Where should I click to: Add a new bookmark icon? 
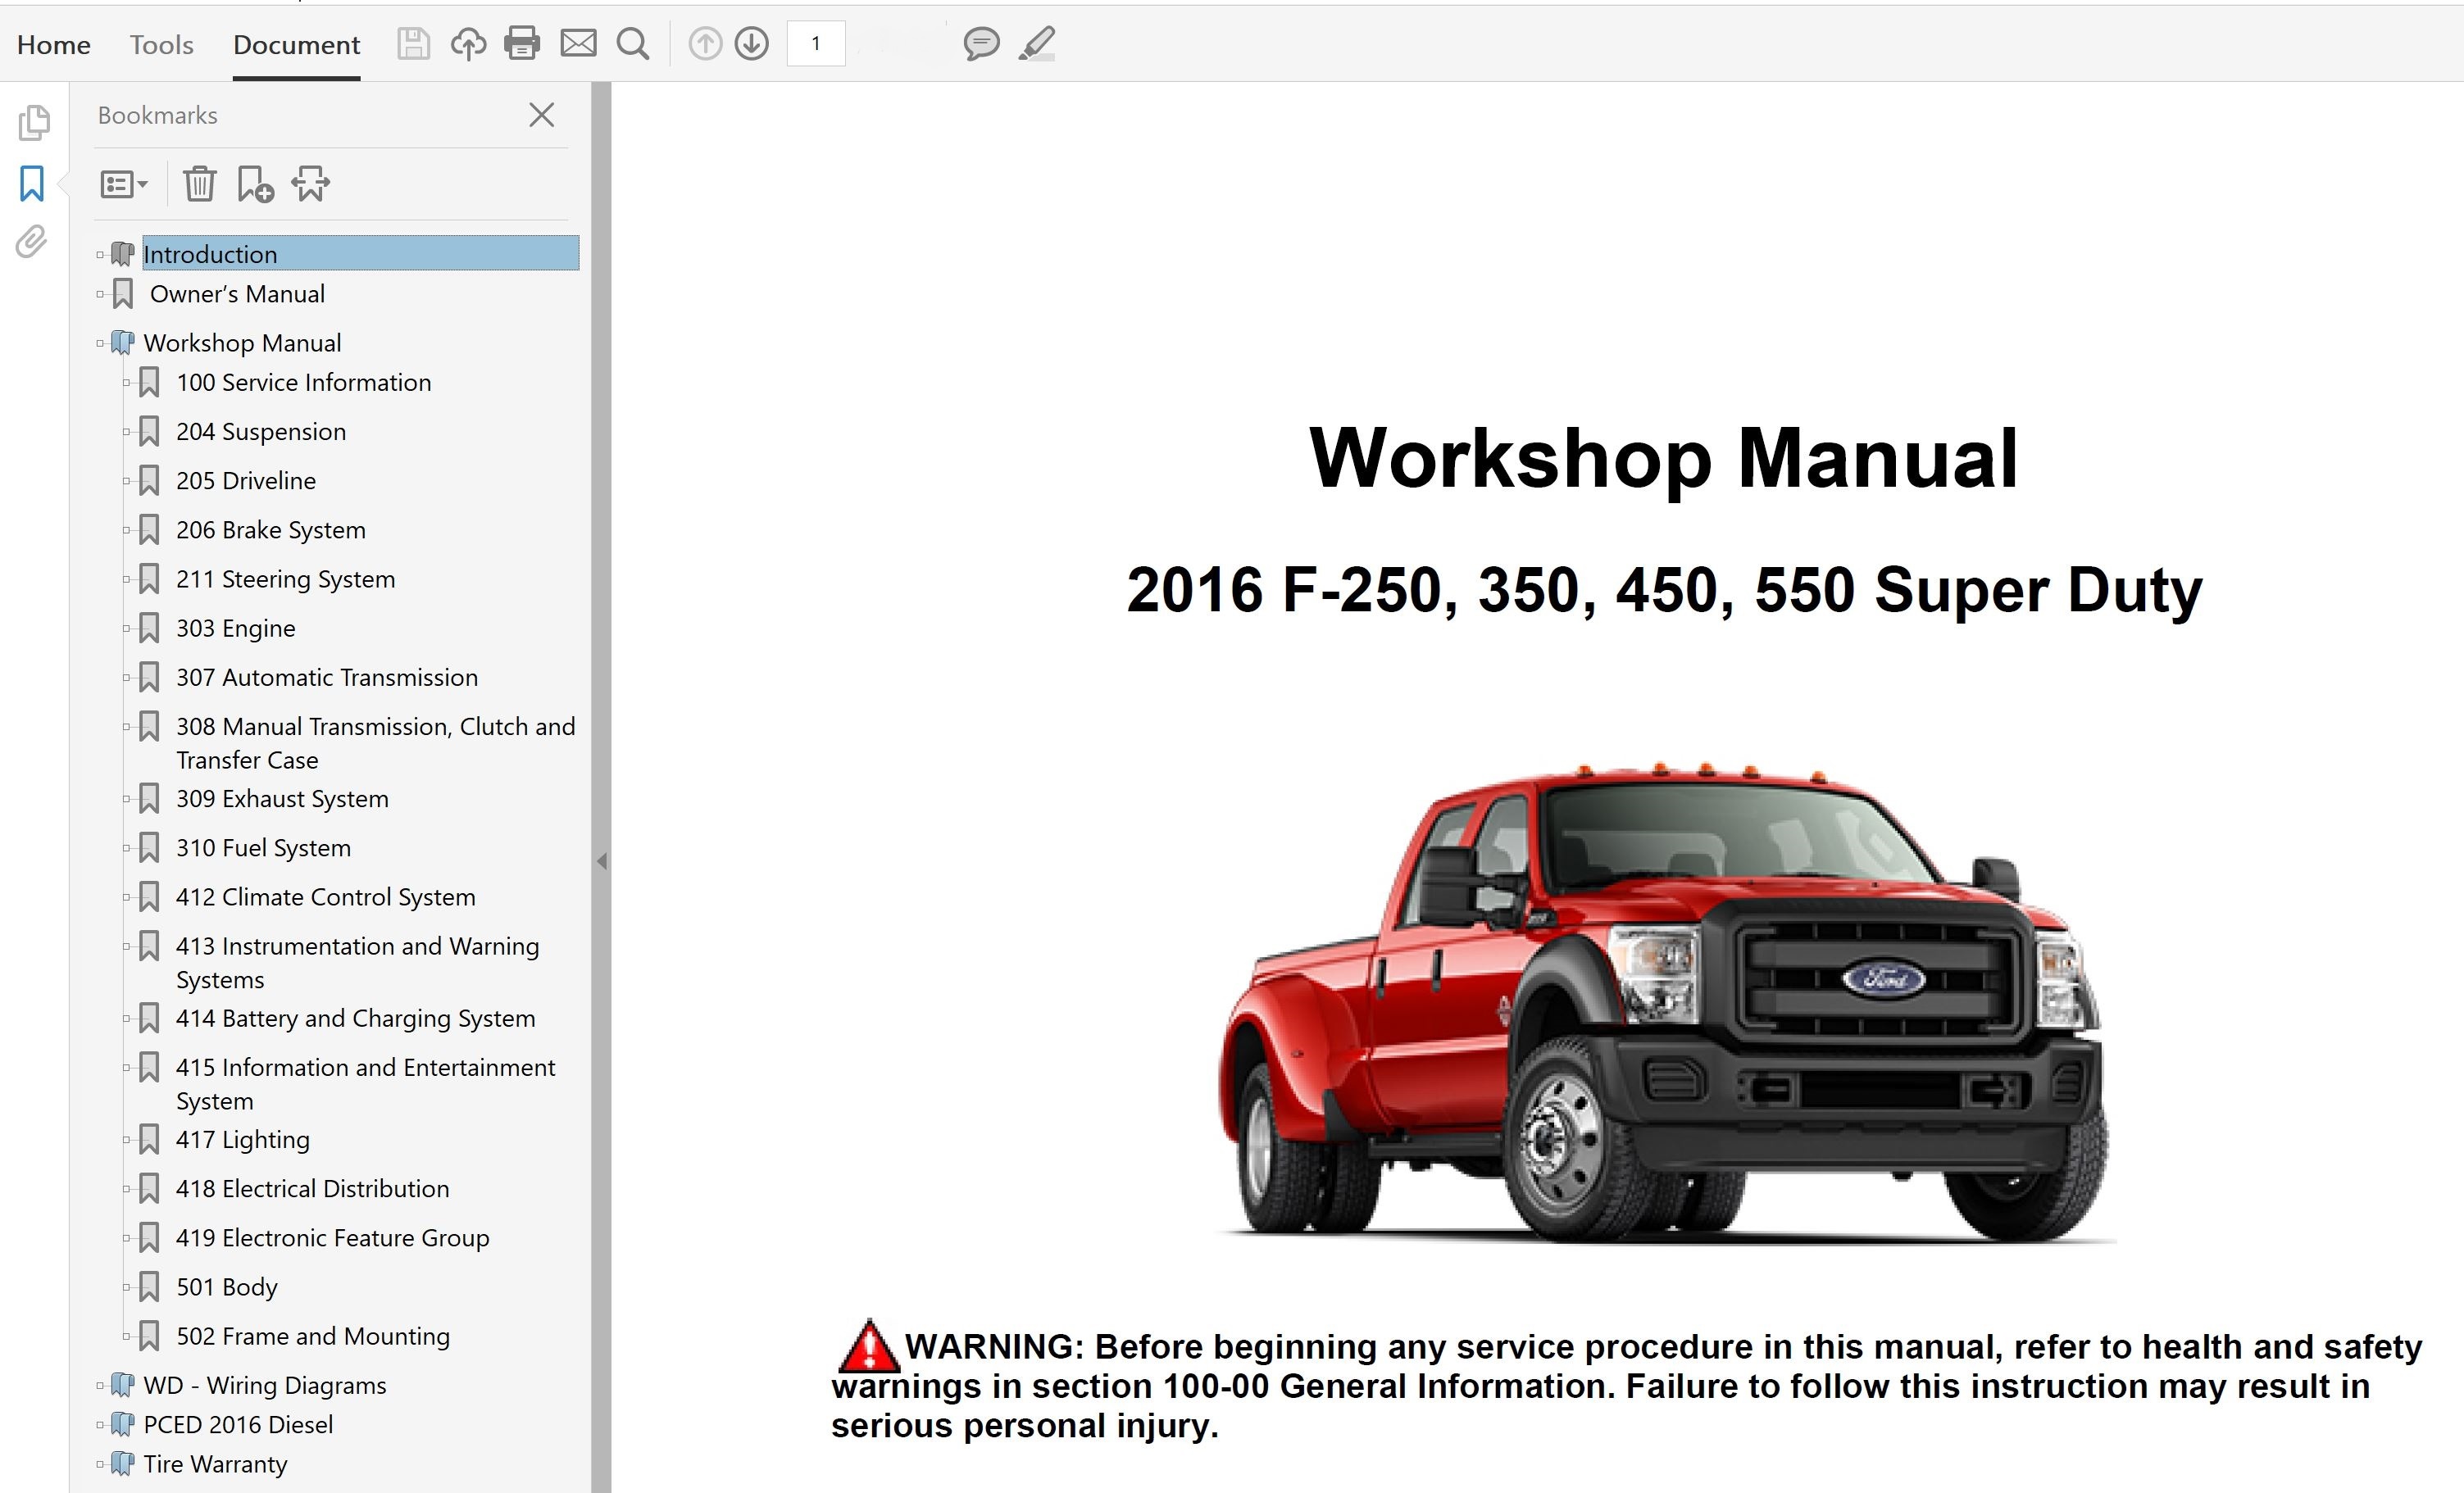(x=255, y=184)
